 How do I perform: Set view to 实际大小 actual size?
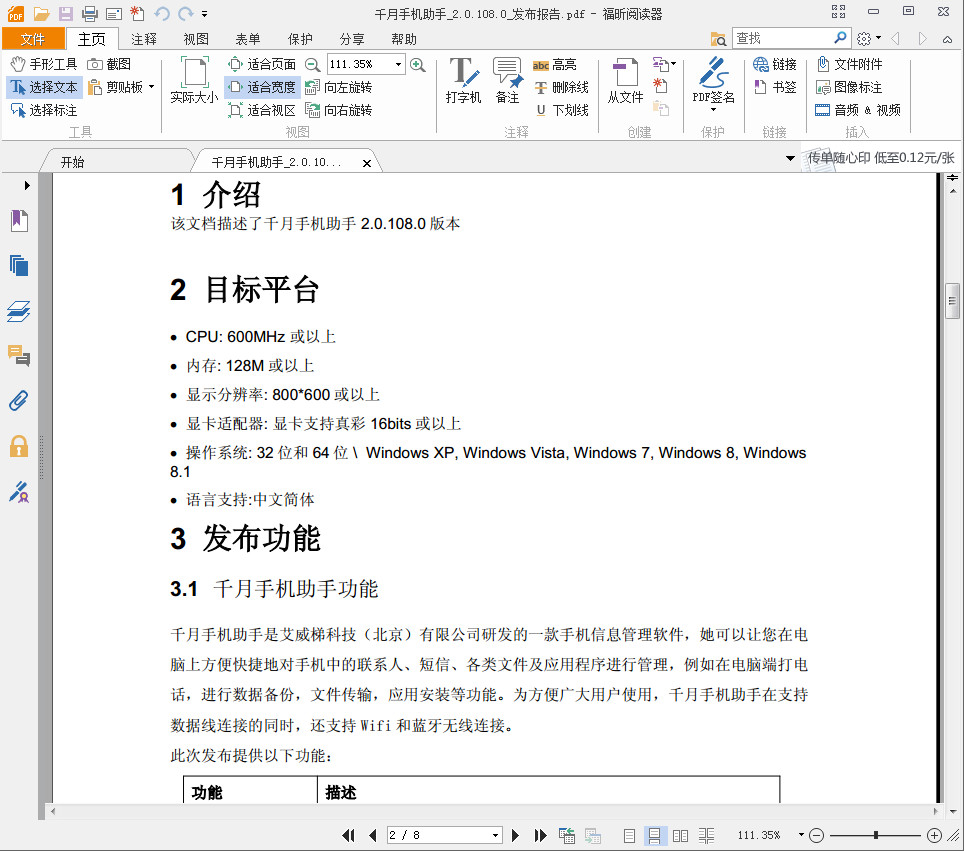point(194,80)
